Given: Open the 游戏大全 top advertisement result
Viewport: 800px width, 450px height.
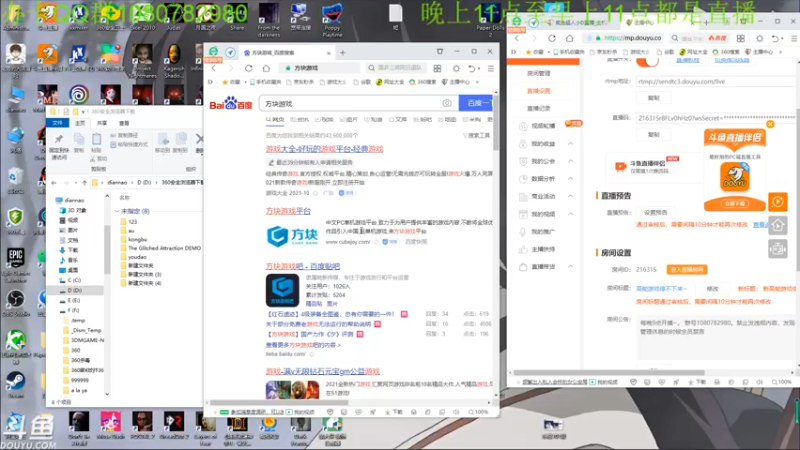Looking at the screenshot, I should coord(324,149).
